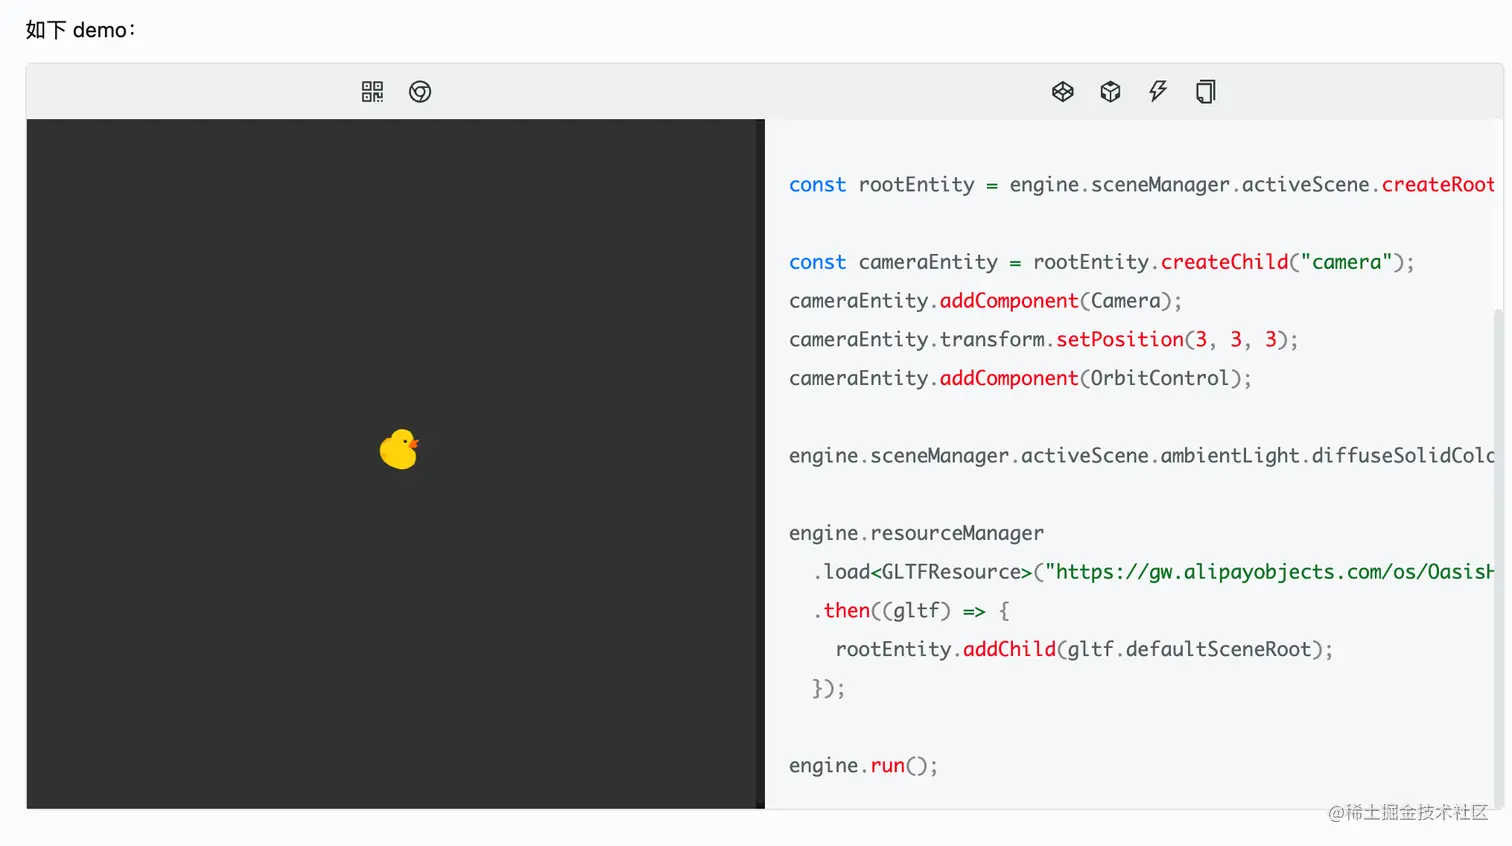Click the .then((gltf) => { line
Viewport: 1512px width, 846px height.
pos(911,611)
